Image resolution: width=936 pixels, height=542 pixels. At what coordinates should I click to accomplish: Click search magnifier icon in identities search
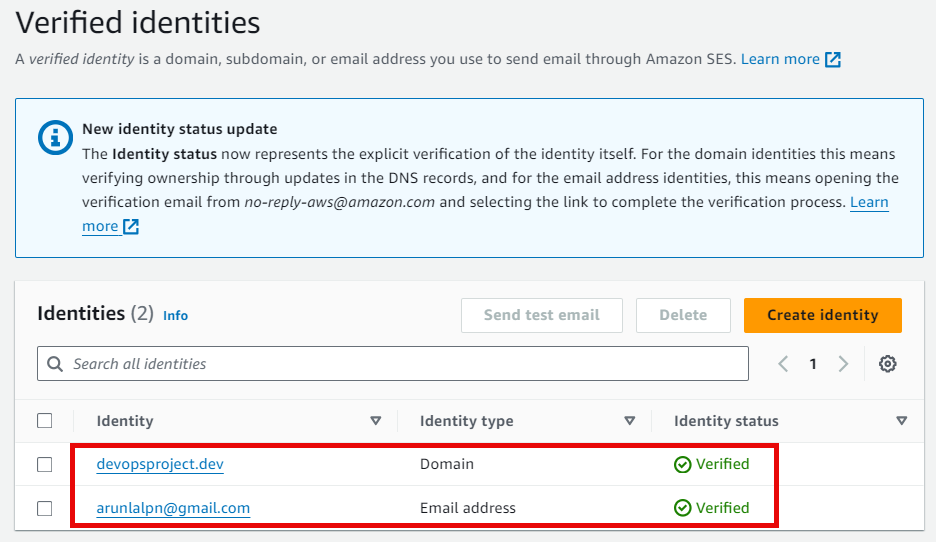[x=55, y=364]
